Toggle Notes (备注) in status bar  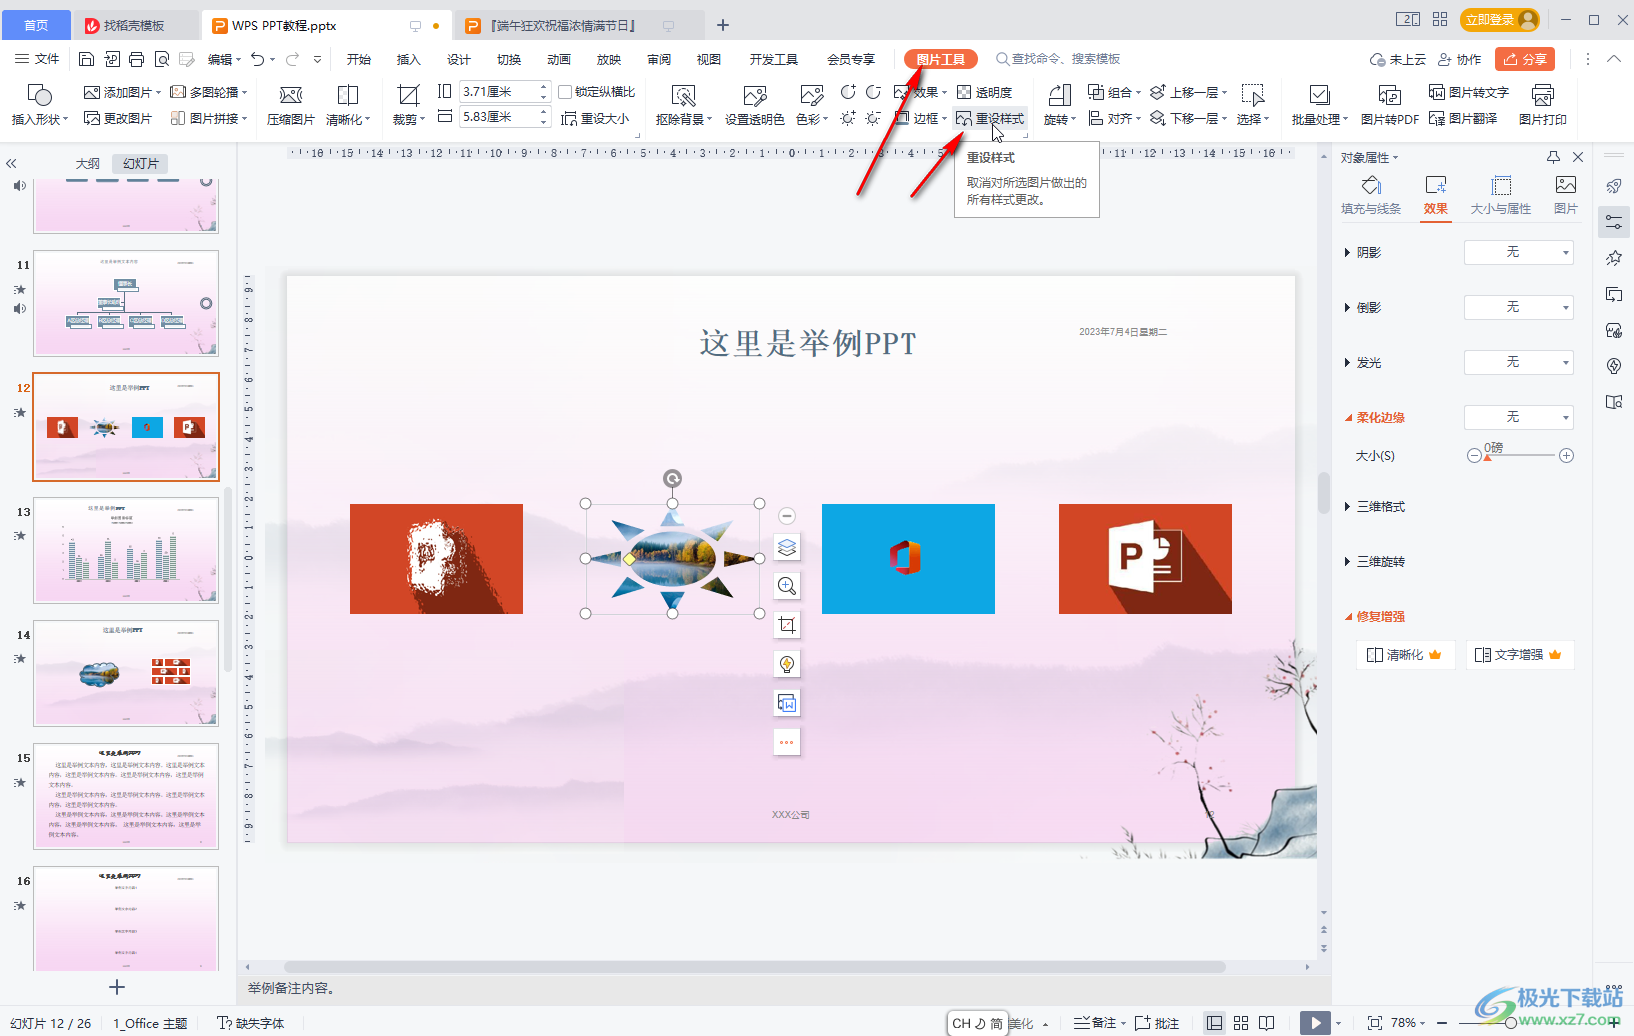click(x=1095, y=1023)
